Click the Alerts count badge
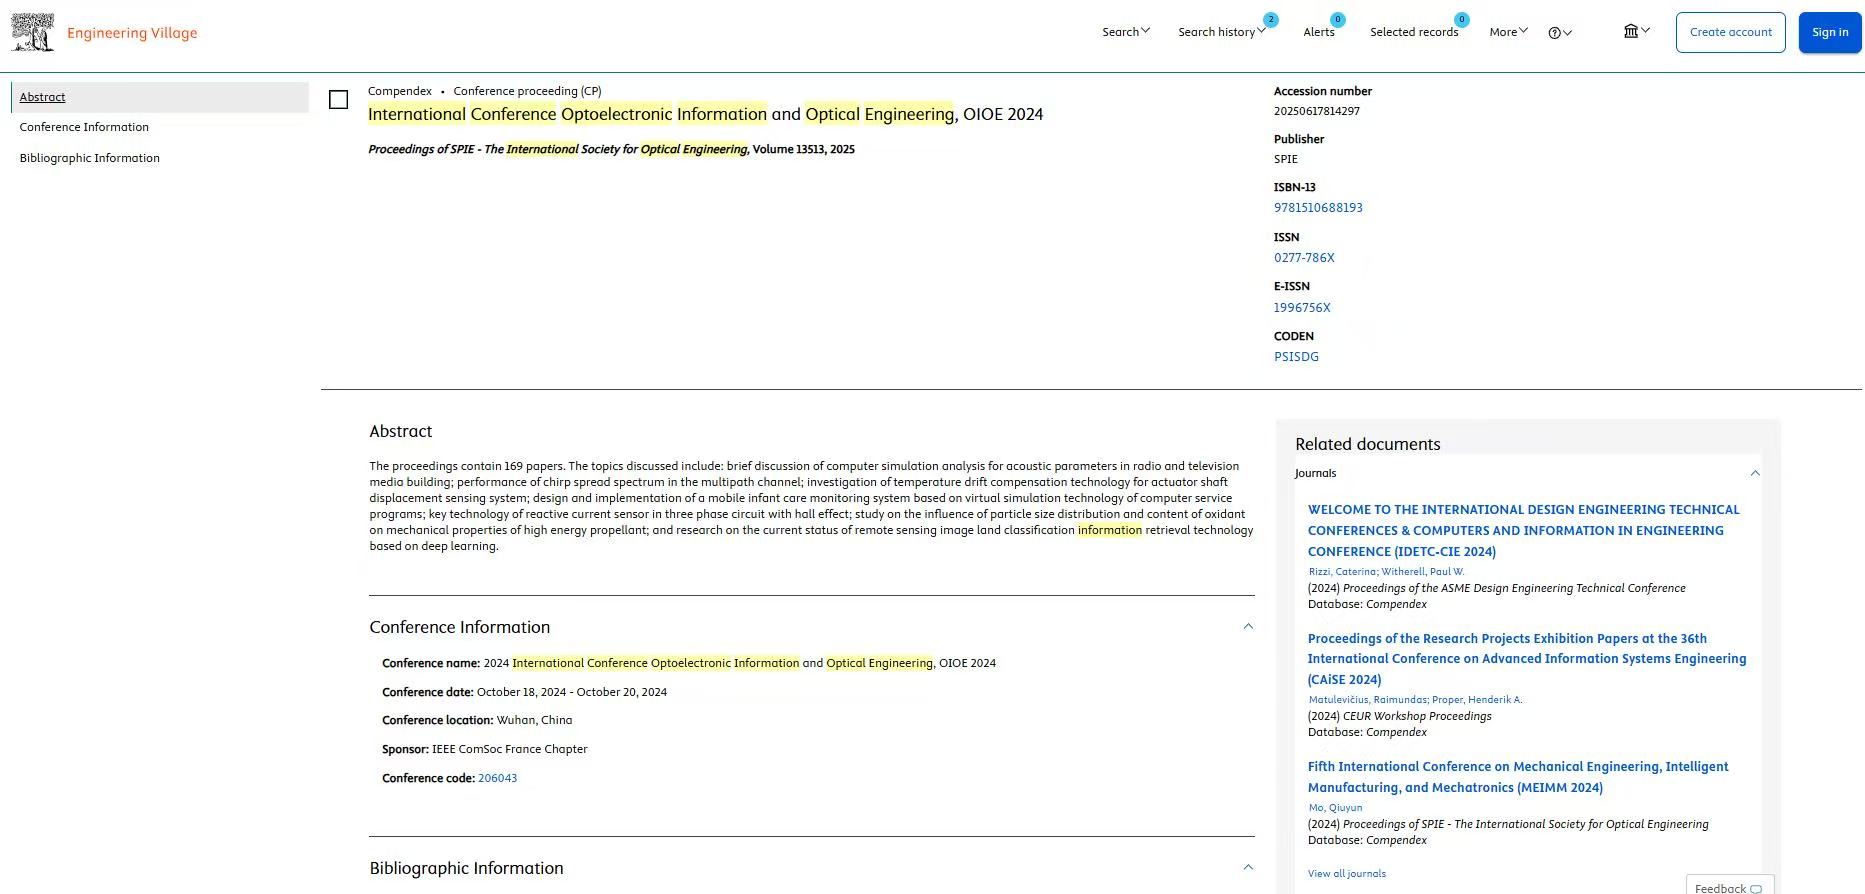Viewport: 1865px width, 894px height. pos(1338,20)
